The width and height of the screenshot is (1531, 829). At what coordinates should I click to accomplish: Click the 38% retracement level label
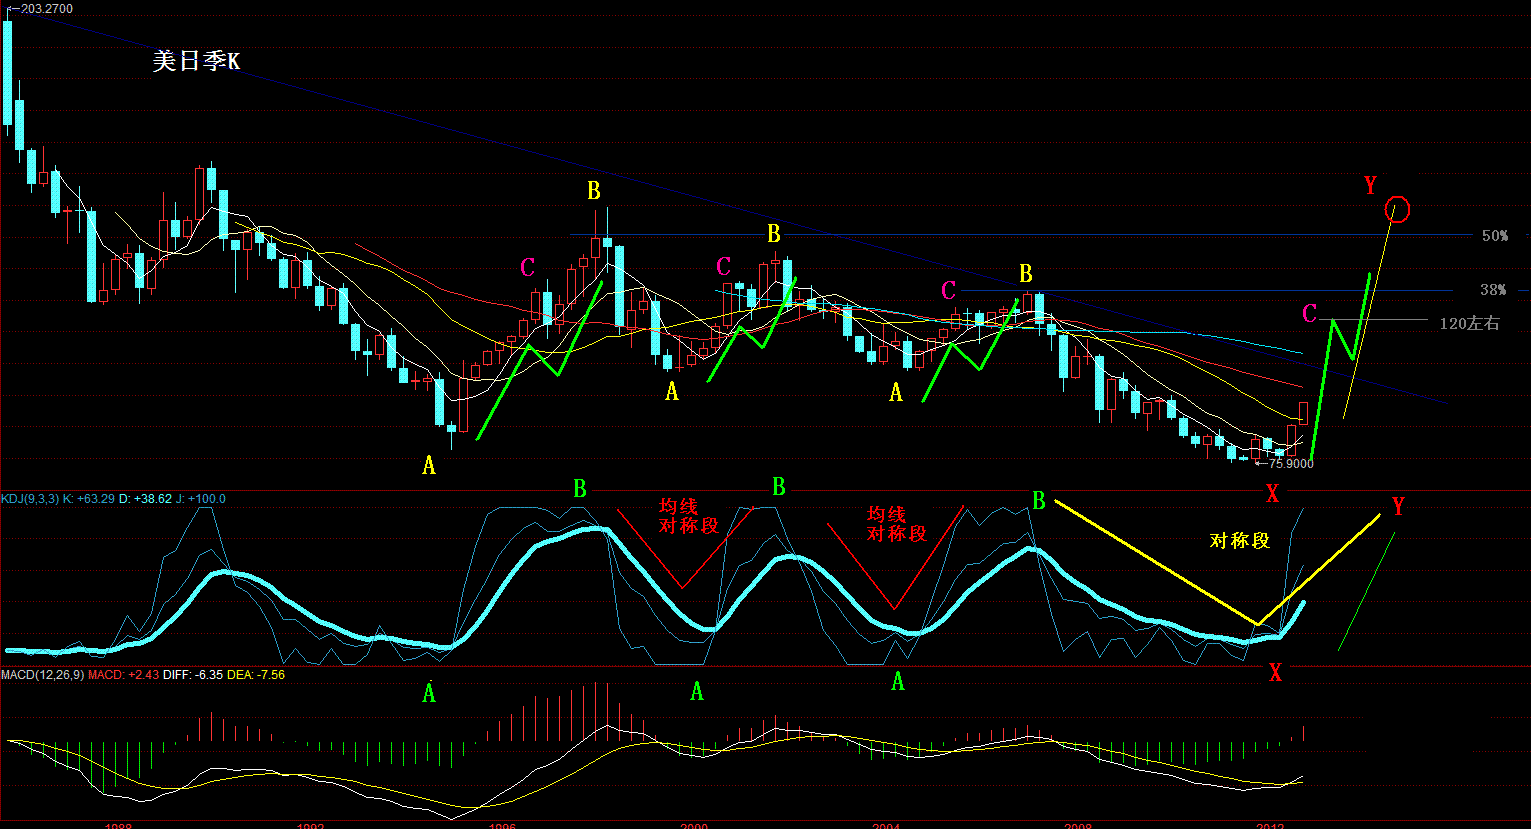coord(1493,290)
